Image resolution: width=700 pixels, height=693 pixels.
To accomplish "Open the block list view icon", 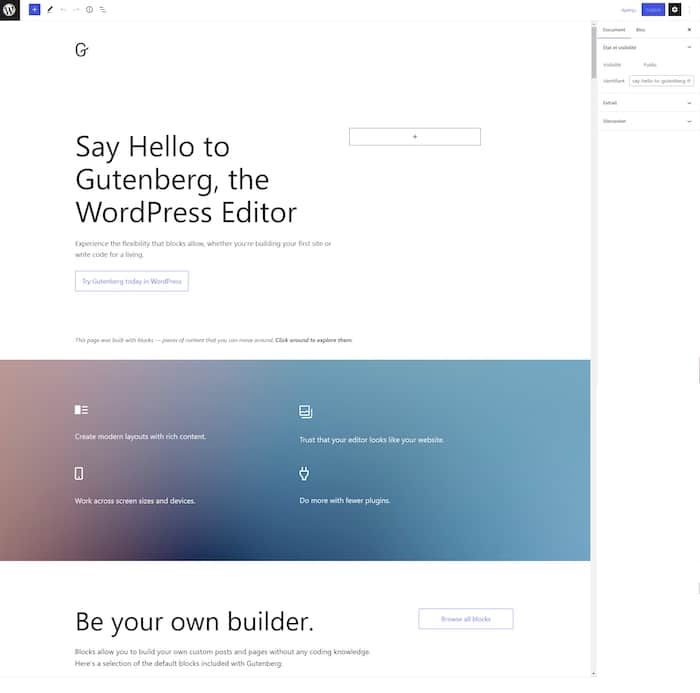I will [x=103, y=9].
